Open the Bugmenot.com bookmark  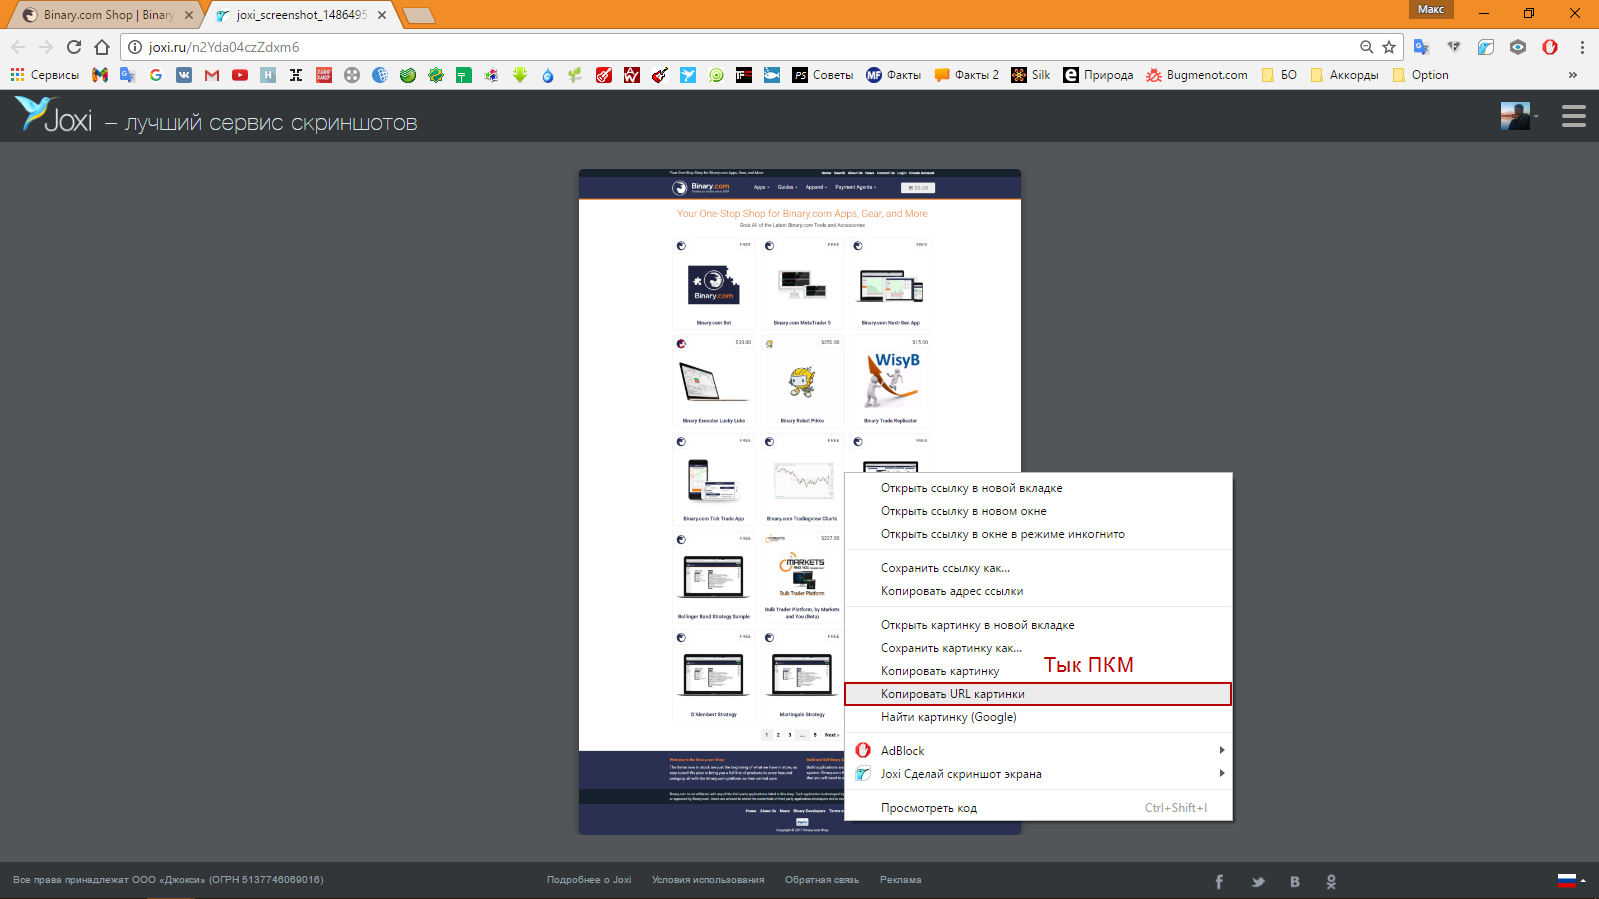coord(1197,75)
